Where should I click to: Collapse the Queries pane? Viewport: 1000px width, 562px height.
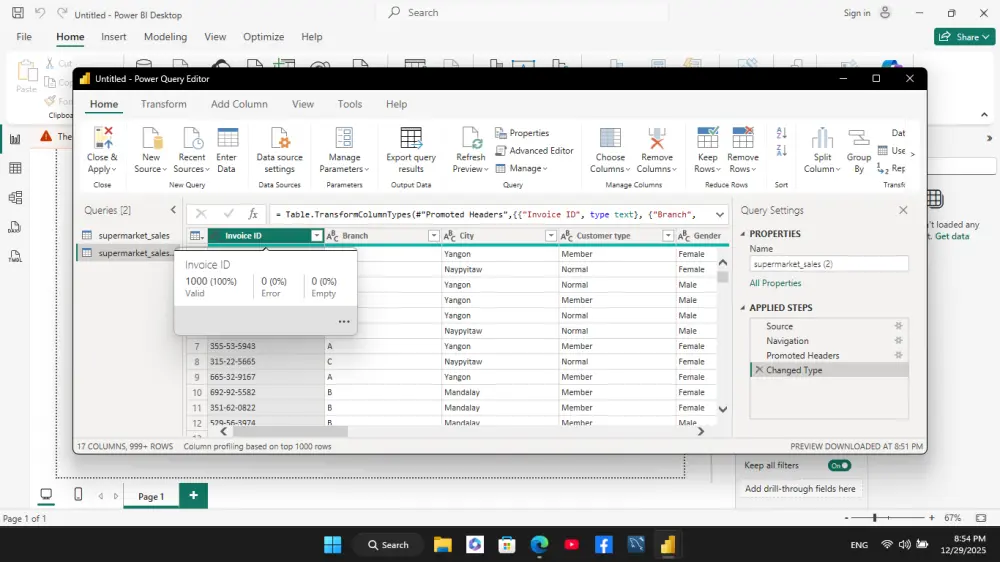click(x=173, y=210)
